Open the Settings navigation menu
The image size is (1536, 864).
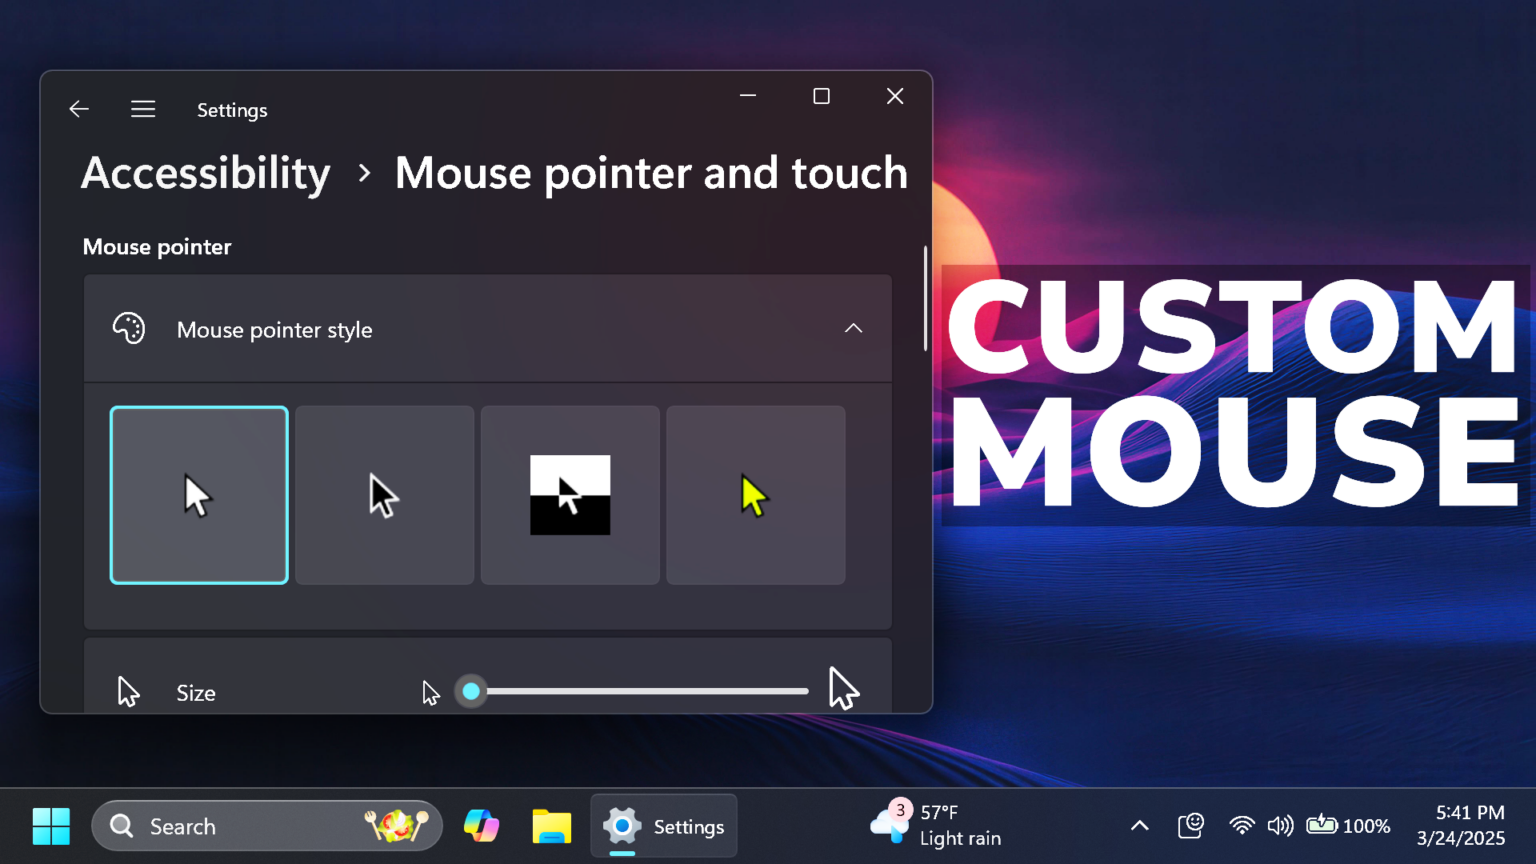click(x=143, y=109)
